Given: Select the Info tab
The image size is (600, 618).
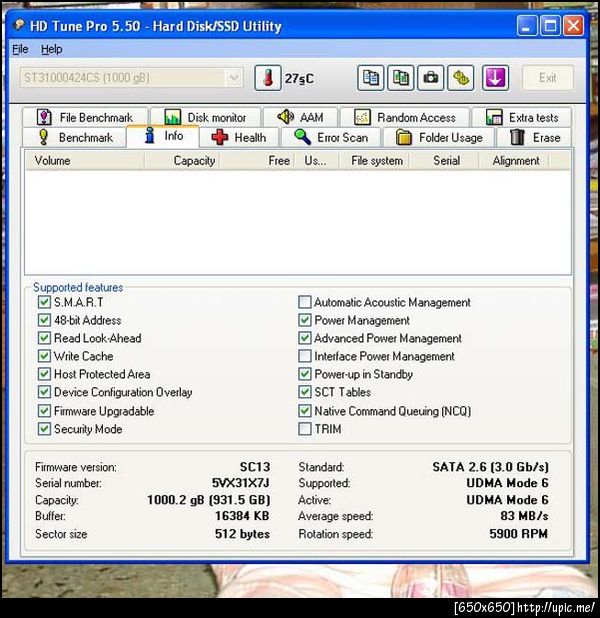Looking at the screenshot, I should [163, 136].
